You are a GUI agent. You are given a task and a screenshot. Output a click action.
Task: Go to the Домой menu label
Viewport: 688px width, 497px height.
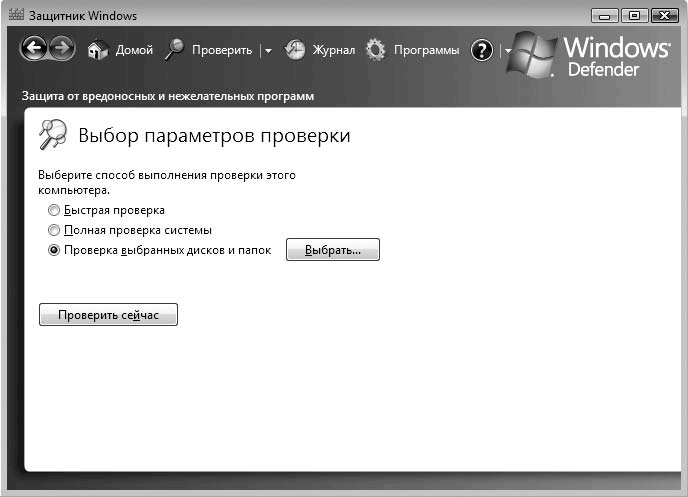pos(134,50)
